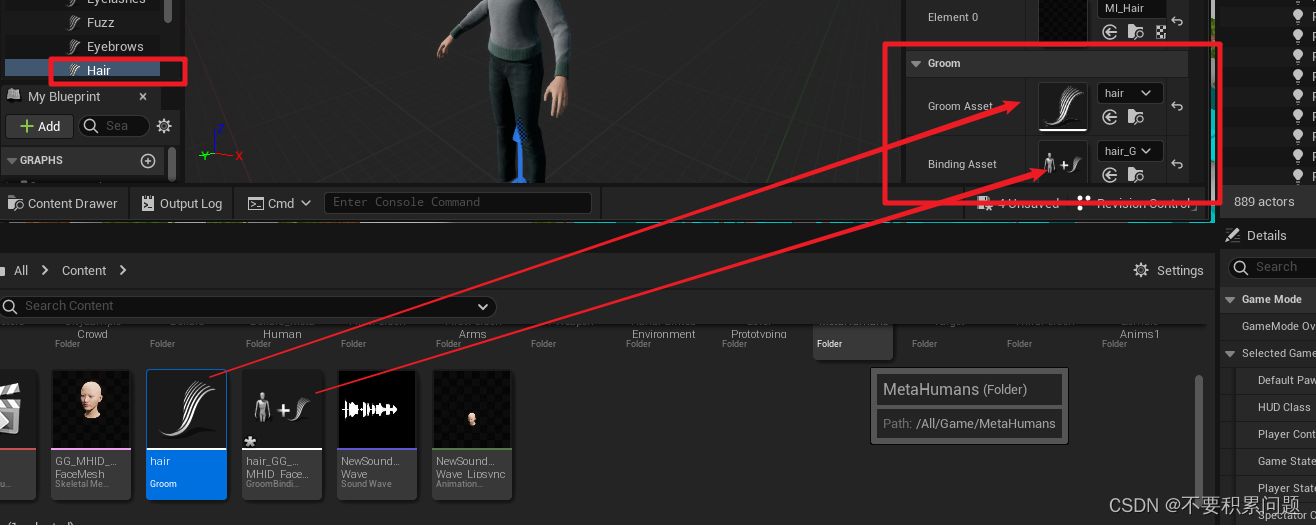Click the Details panel search field
Image resolution: width=1316 pixels, height=525 pixels.
pos(1272,267)
